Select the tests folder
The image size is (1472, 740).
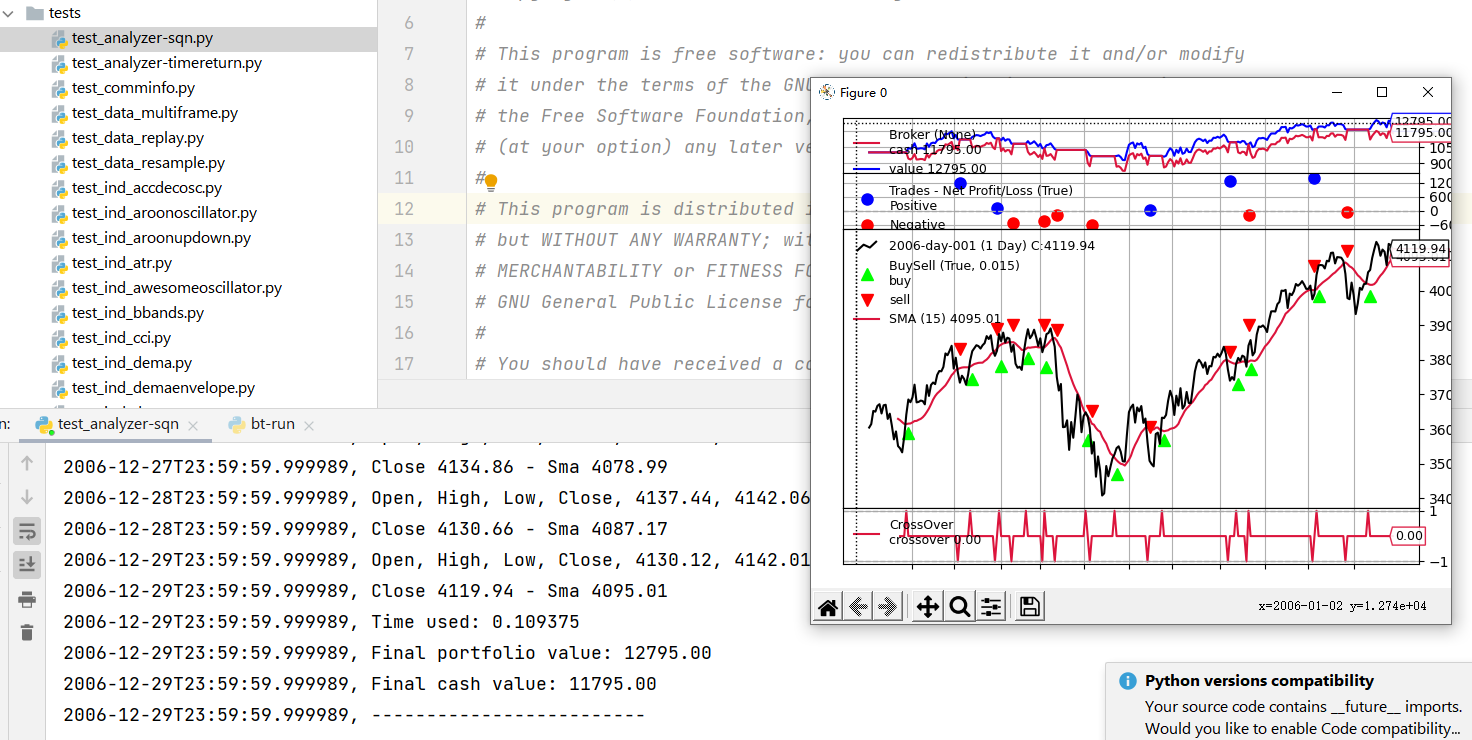pyautogui.click(x=65, y=13)
